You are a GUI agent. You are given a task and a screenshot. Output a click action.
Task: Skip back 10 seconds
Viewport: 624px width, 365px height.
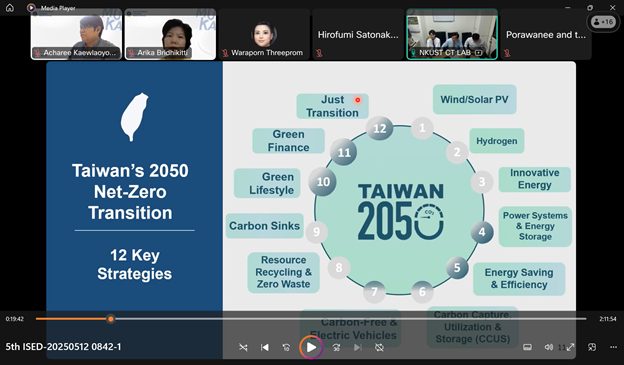point(286,347)
